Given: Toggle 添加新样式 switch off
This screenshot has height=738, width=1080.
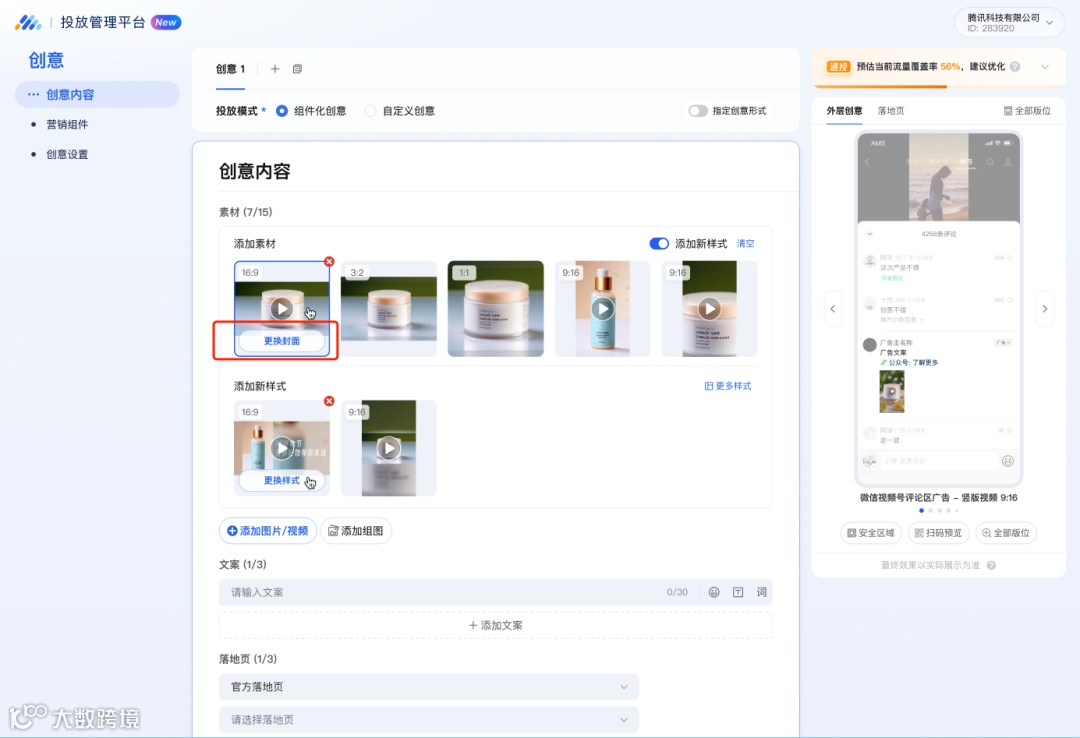Looking at the screenshot, I should pos(659,243).
